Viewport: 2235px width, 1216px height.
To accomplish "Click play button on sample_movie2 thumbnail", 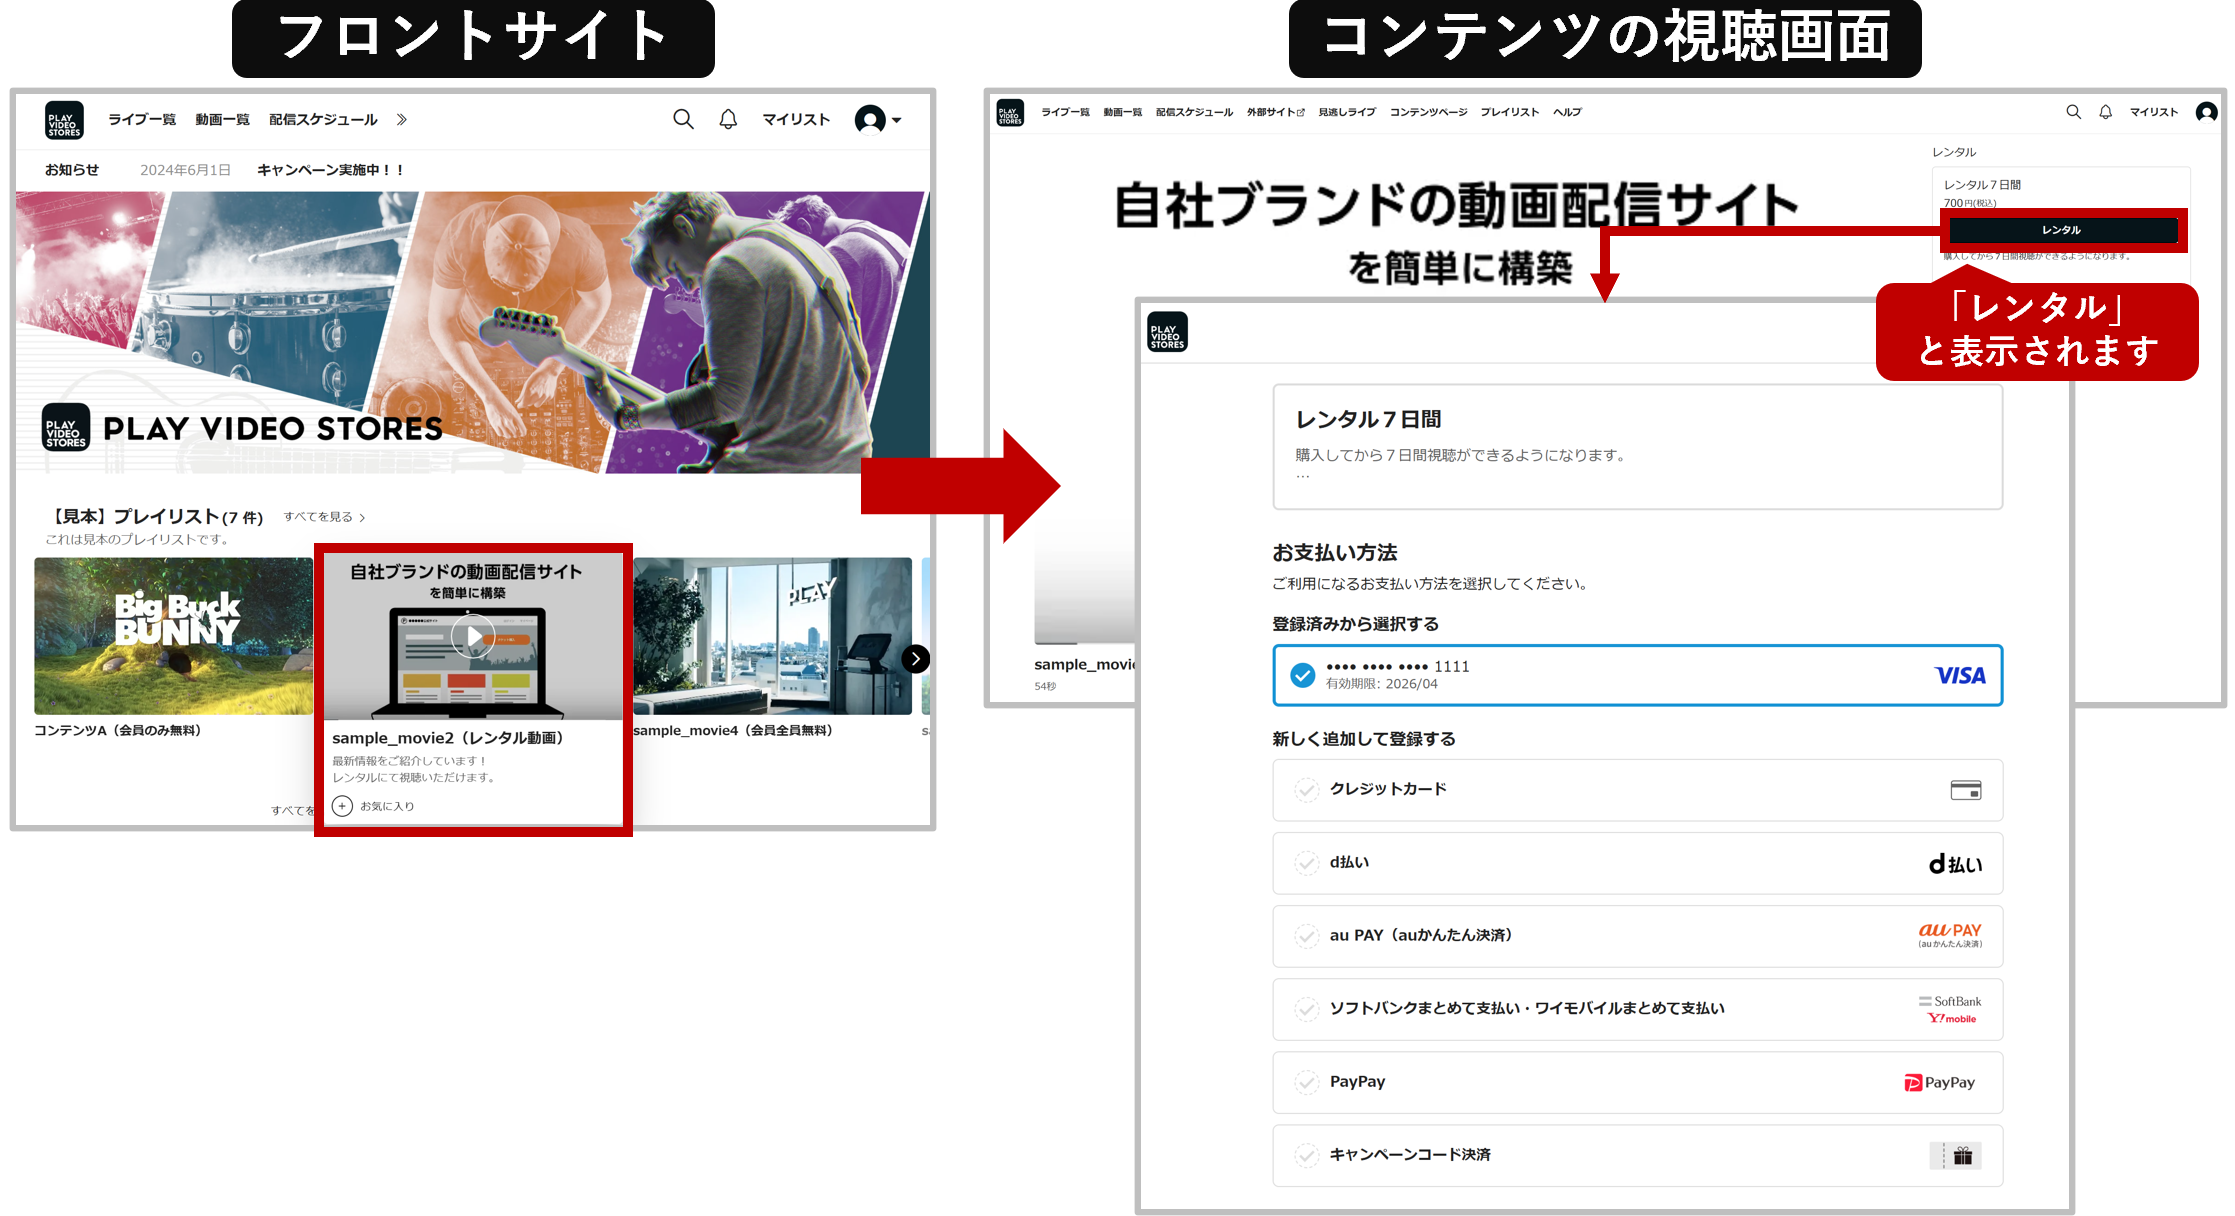I will pyautogui.click(x=473, y=636).
